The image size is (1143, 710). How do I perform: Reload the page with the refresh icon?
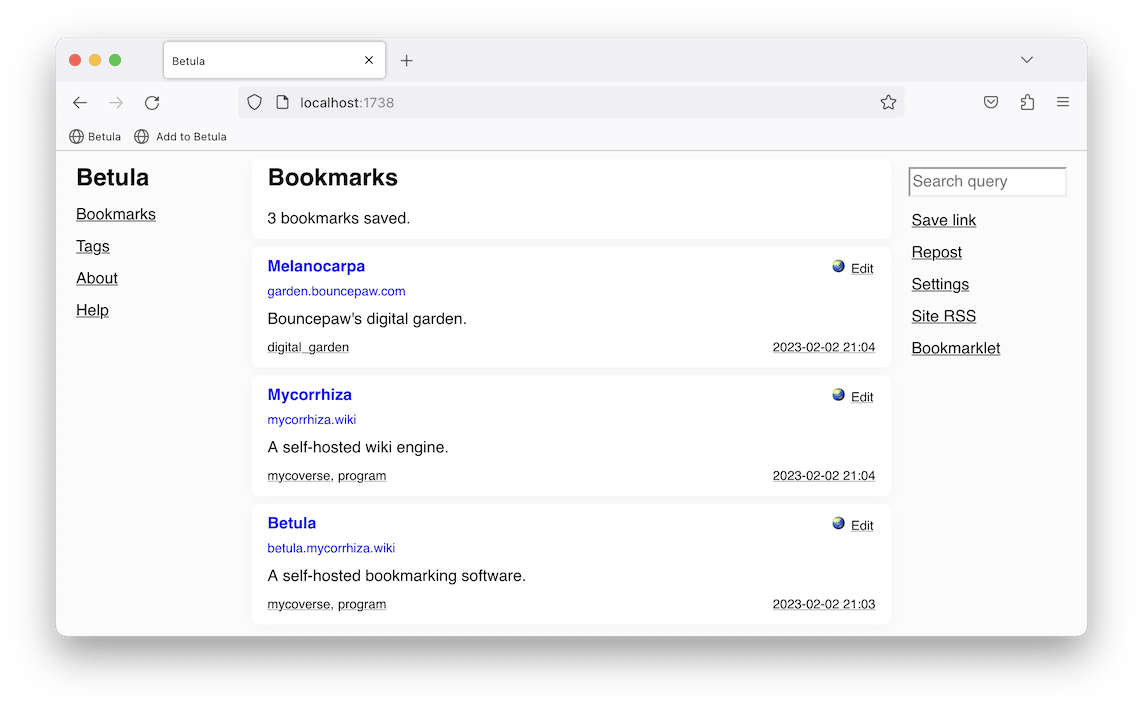152,103
